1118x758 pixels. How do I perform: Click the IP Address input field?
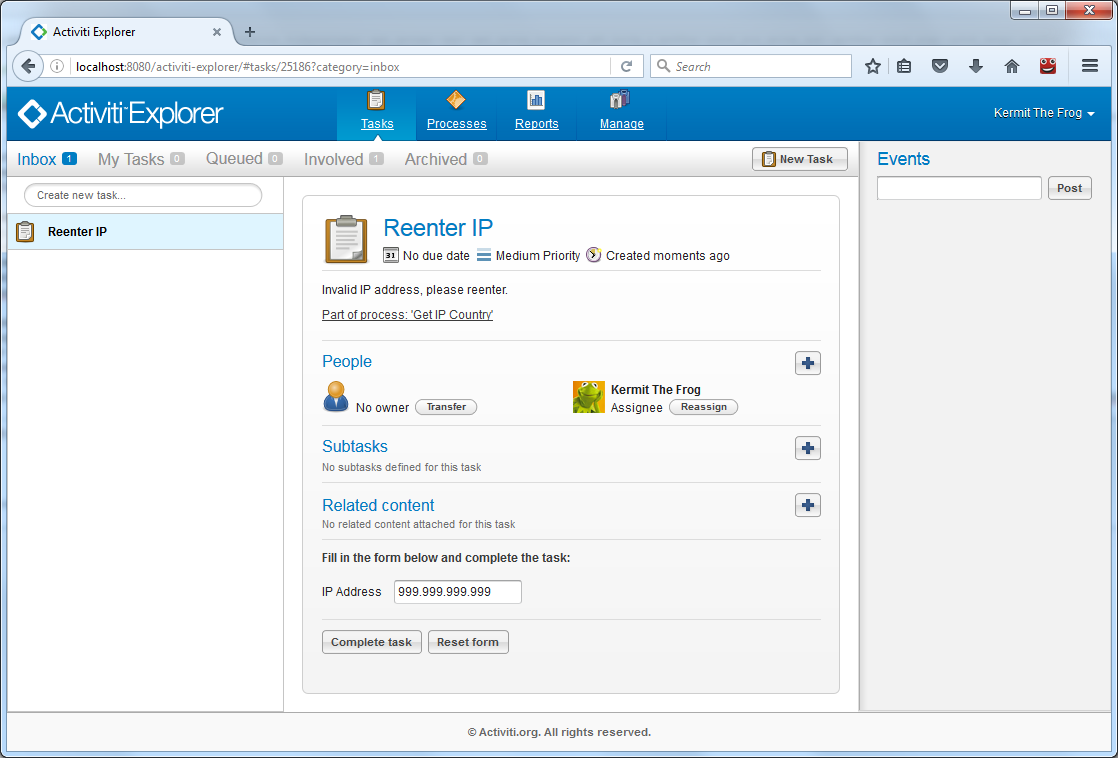(x=457, y=592)
